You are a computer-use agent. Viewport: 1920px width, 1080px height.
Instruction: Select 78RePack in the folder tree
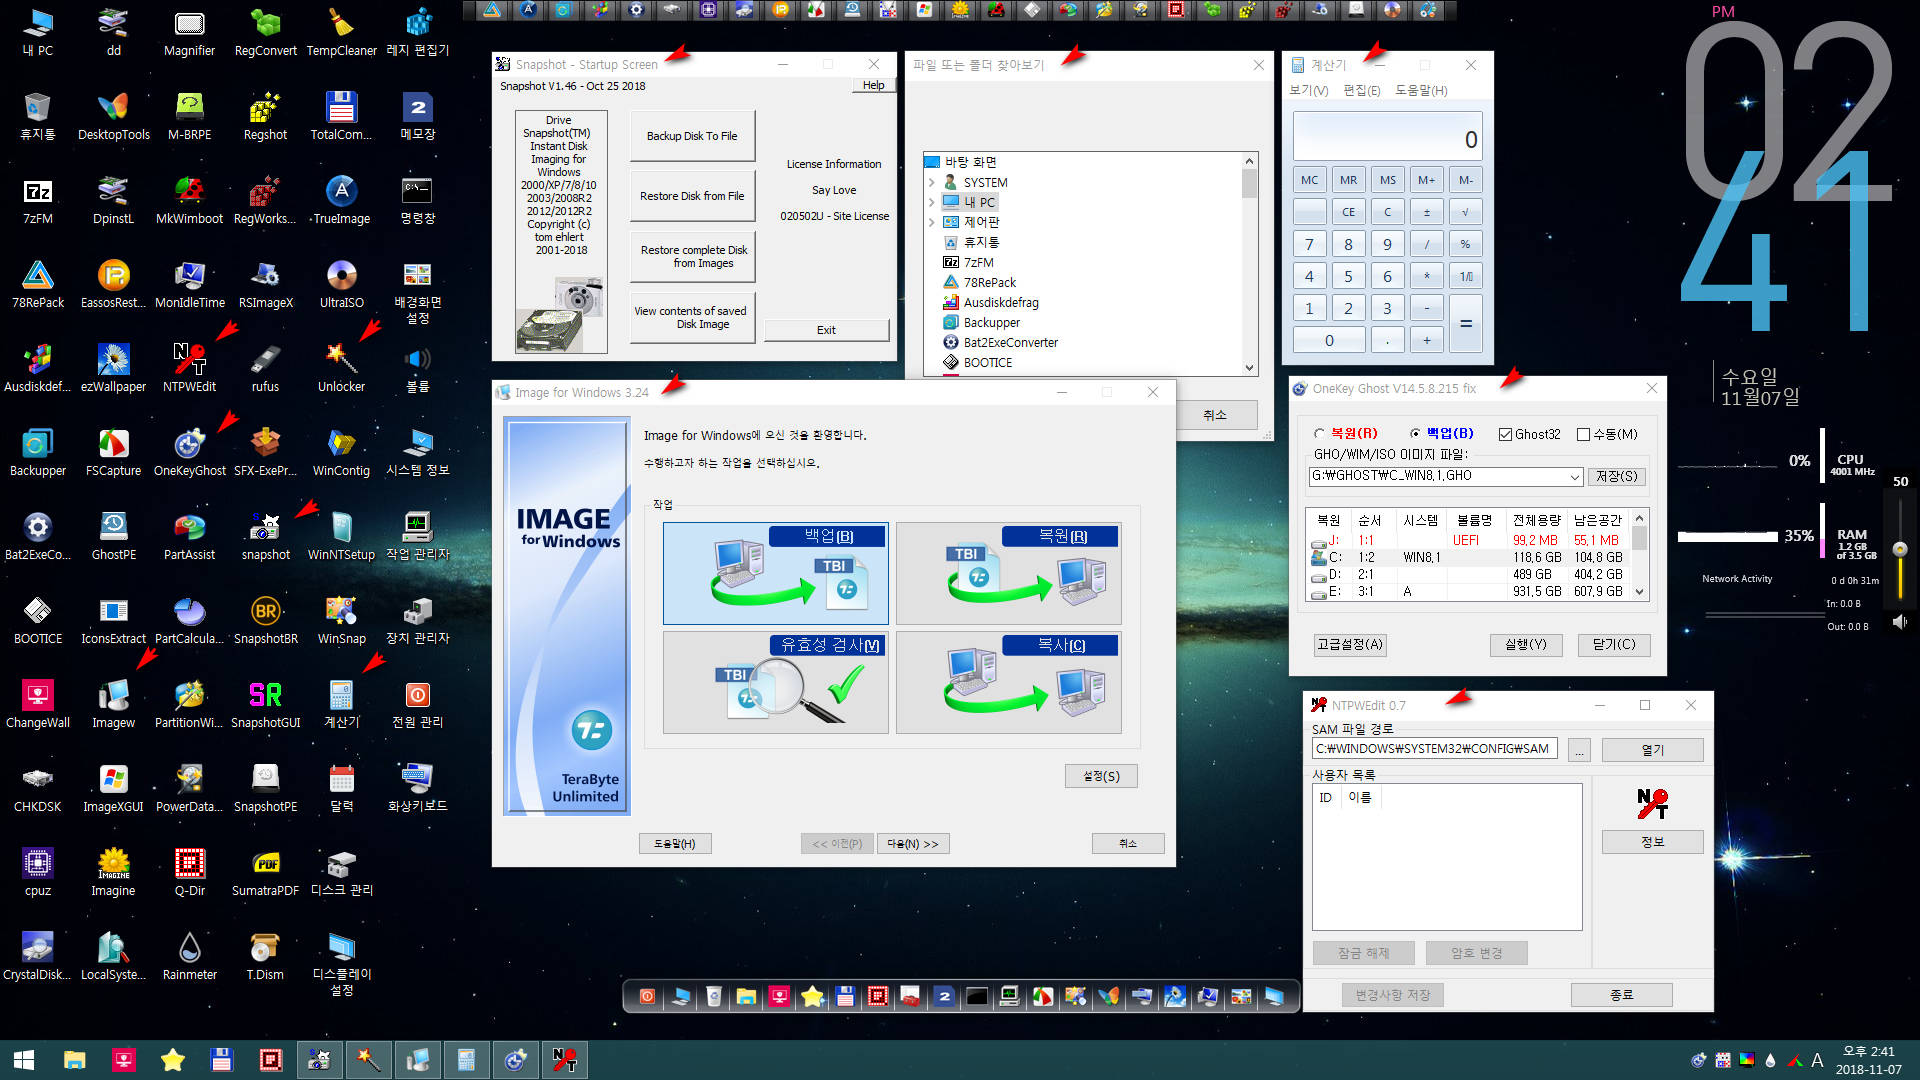tap(989, 283)
